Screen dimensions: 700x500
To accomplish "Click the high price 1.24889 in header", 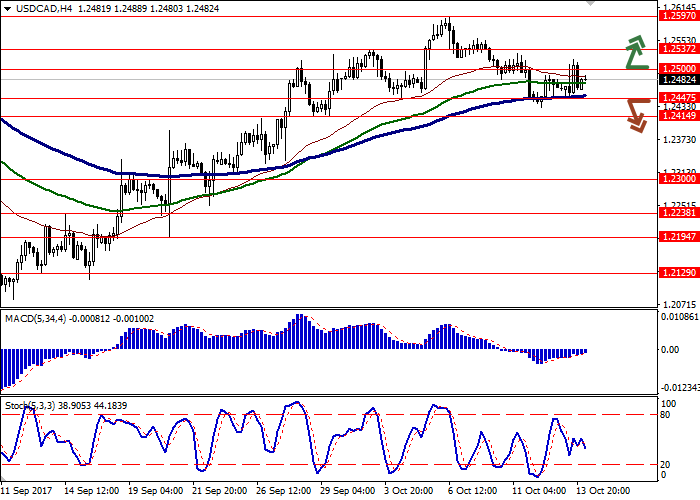I will tap(130, 8).
